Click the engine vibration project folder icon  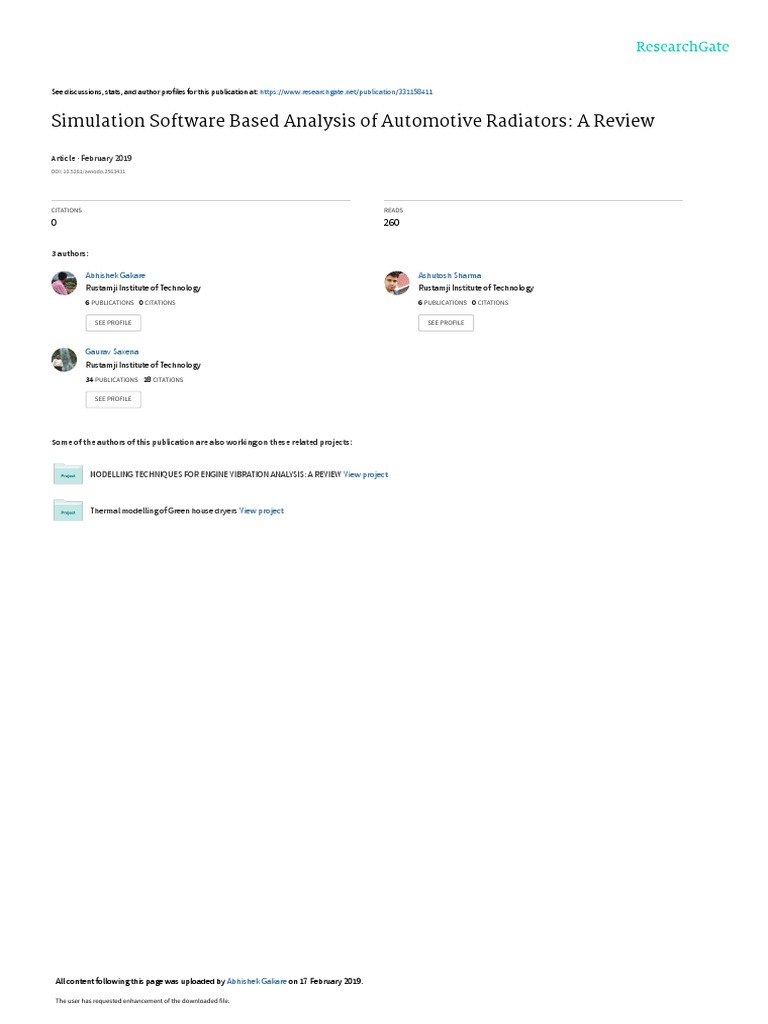[68, 473]
